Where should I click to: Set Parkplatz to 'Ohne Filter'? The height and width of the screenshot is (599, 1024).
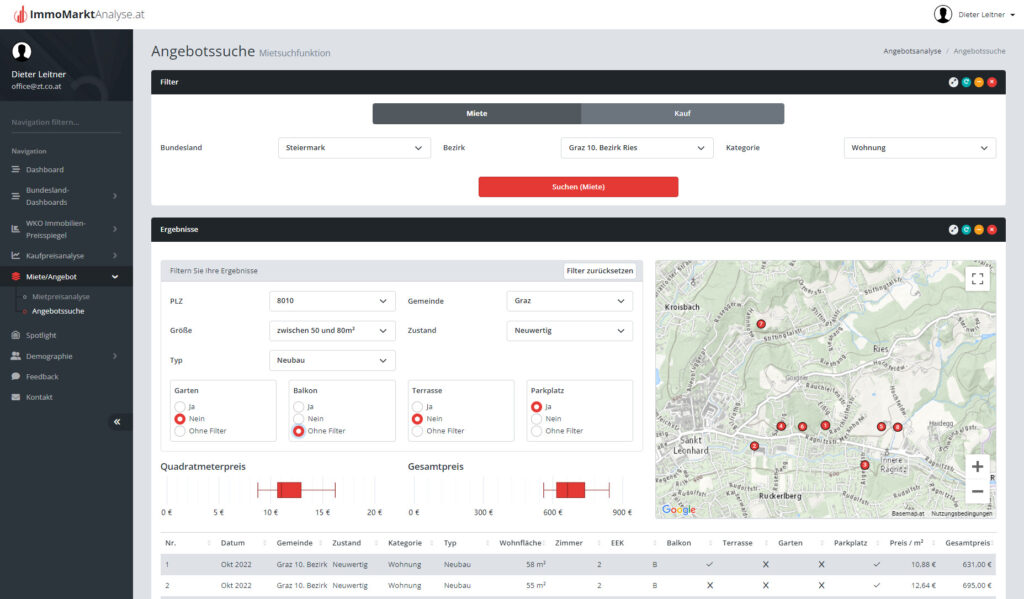[x=537, y=431]
